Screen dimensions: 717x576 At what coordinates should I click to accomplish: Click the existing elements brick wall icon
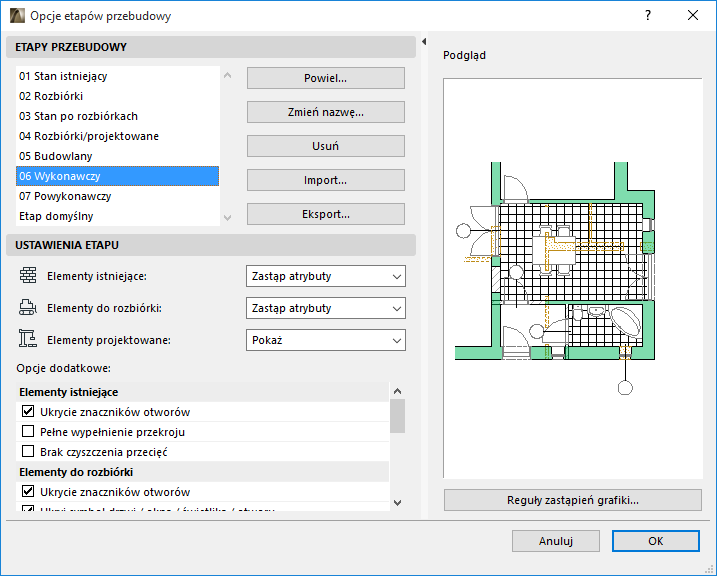click(28, 276)
